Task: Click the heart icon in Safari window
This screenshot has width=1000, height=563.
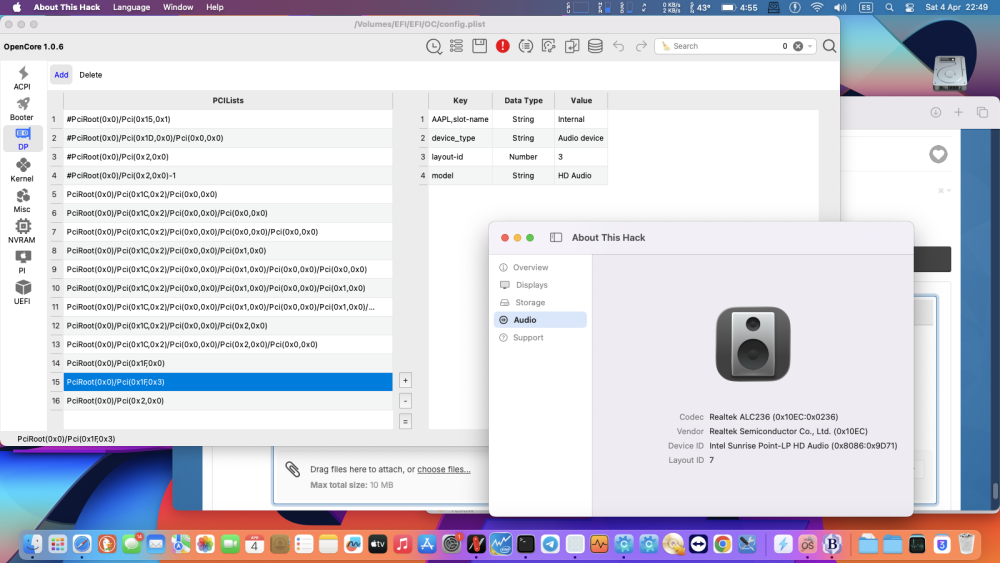Action: [938, 154]
